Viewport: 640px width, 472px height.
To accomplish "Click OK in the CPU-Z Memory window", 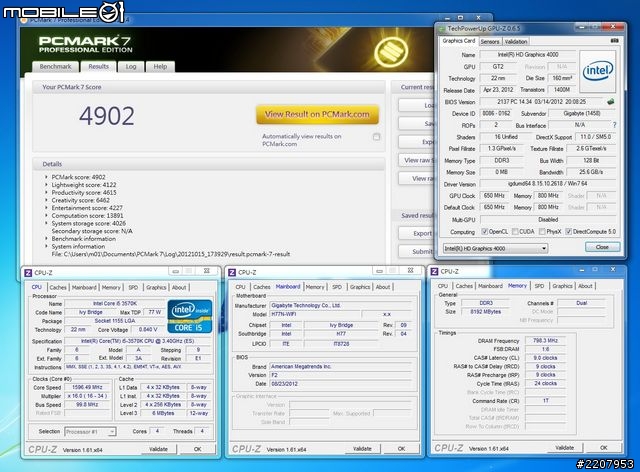I will 604,448.
